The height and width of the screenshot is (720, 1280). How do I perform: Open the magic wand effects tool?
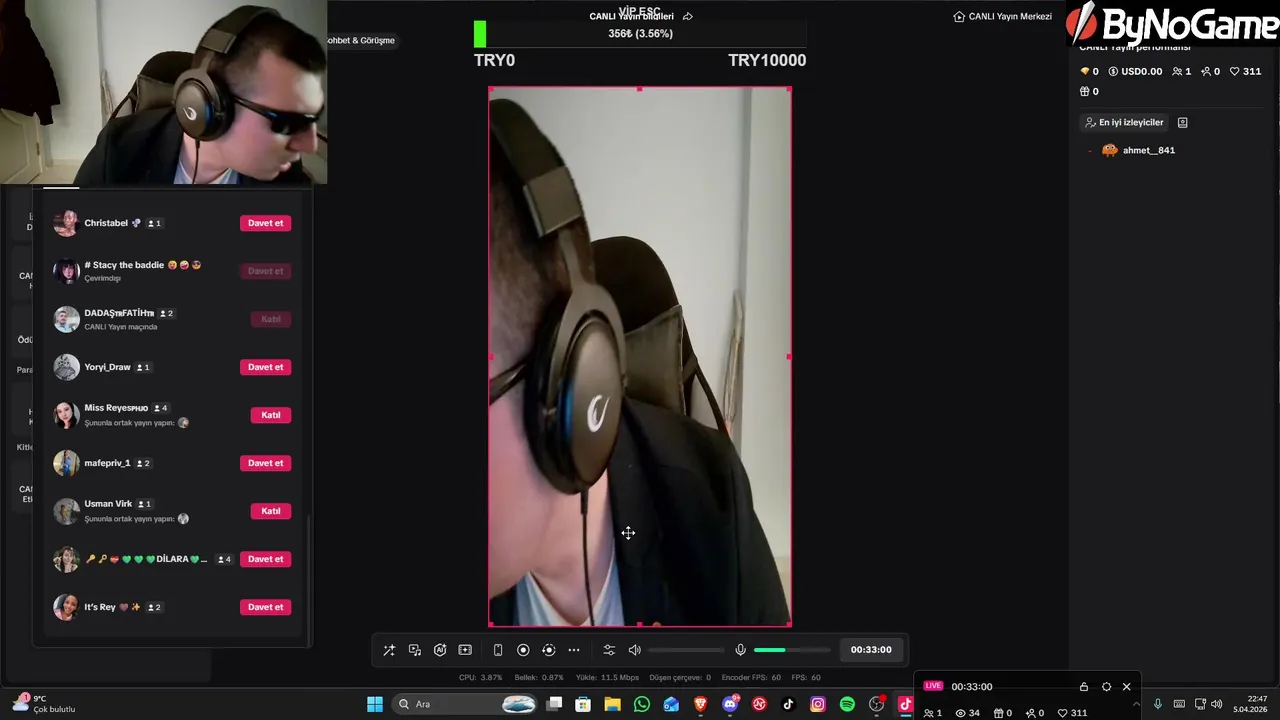point(389,650)
